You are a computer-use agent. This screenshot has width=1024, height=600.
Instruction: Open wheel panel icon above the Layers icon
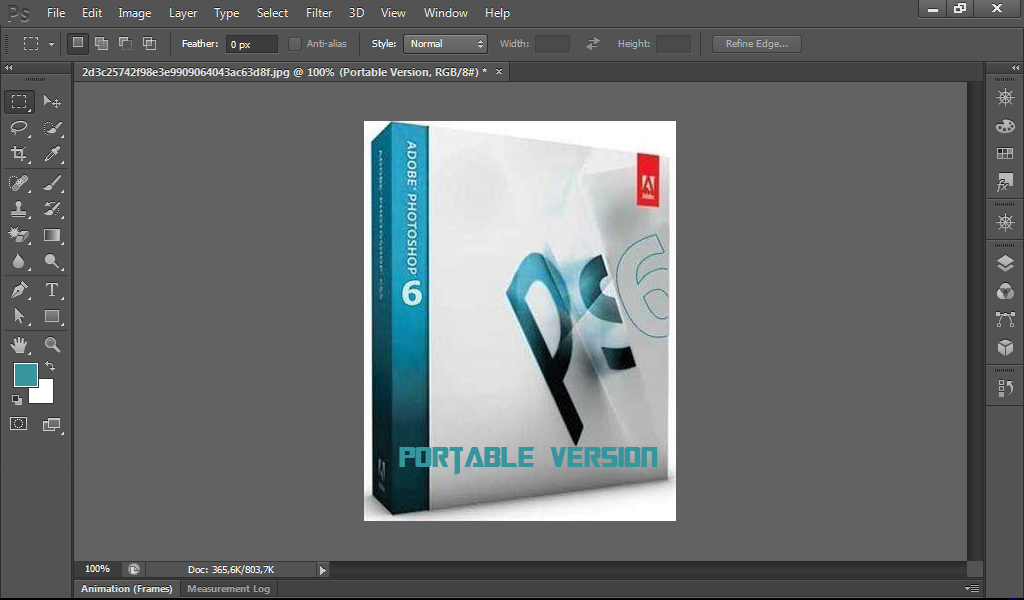(x=1005, y=222)
